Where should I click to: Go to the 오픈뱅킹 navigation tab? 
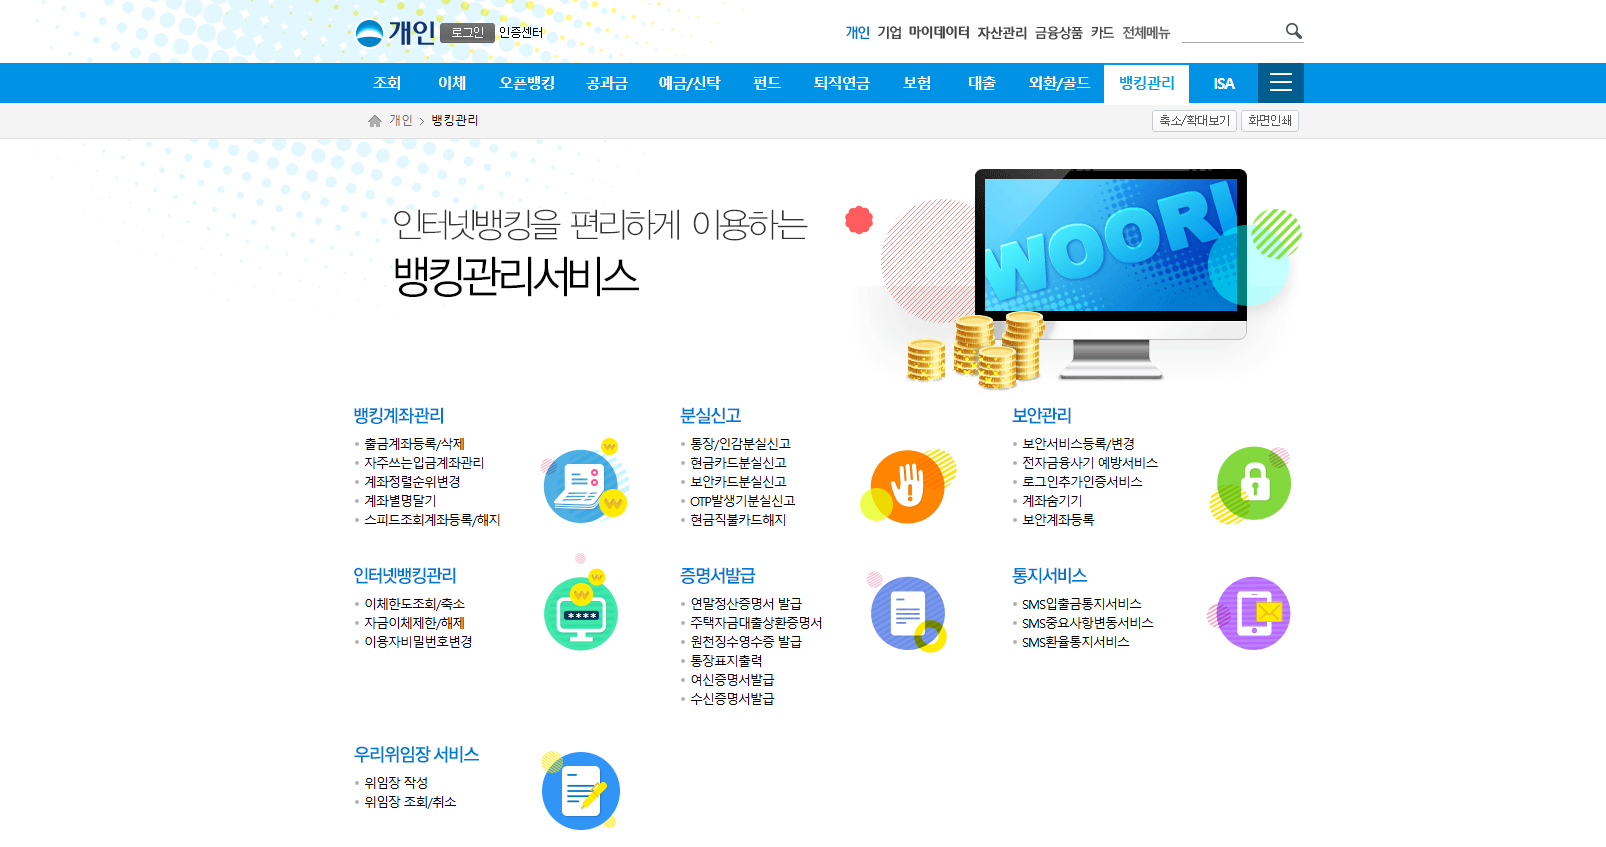point(527,83)
